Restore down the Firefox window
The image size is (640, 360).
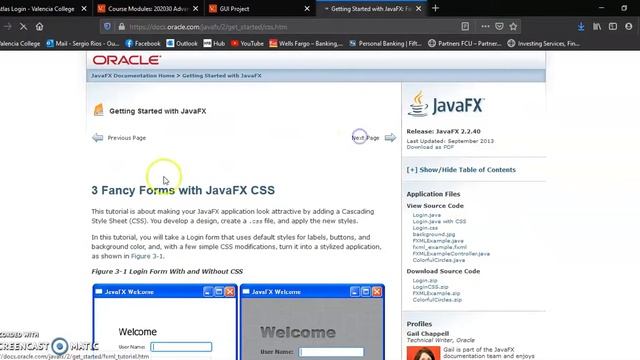click(x=624, y=8)
